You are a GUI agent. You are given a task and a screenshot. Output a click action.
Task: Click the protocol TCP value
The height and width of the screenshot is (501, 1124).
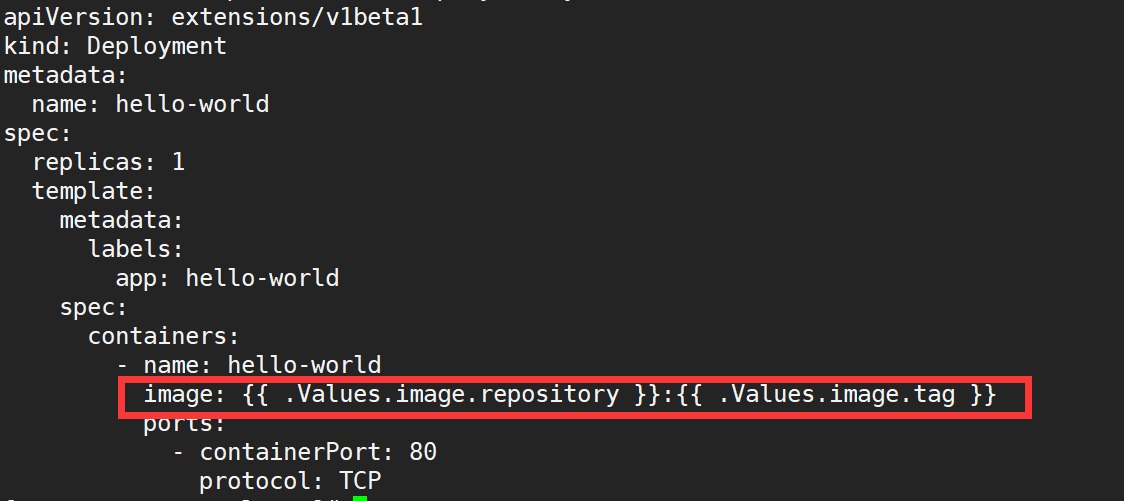[x=360, y=481]
